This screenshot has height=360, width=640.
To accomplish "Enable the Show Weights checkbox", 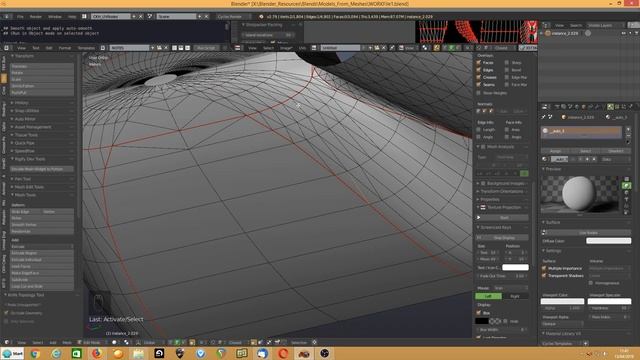I will [478, 93].
